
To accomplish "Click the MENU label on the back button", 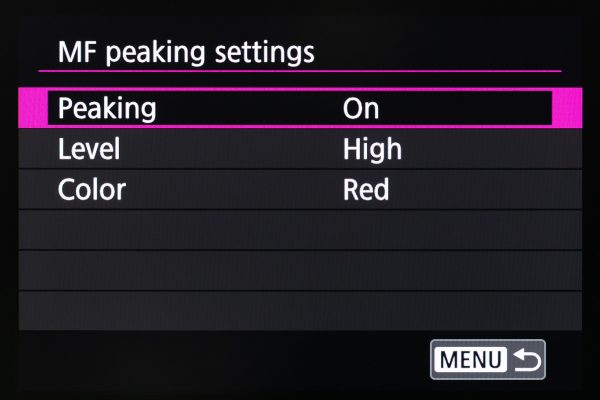I will click(470, 359).
